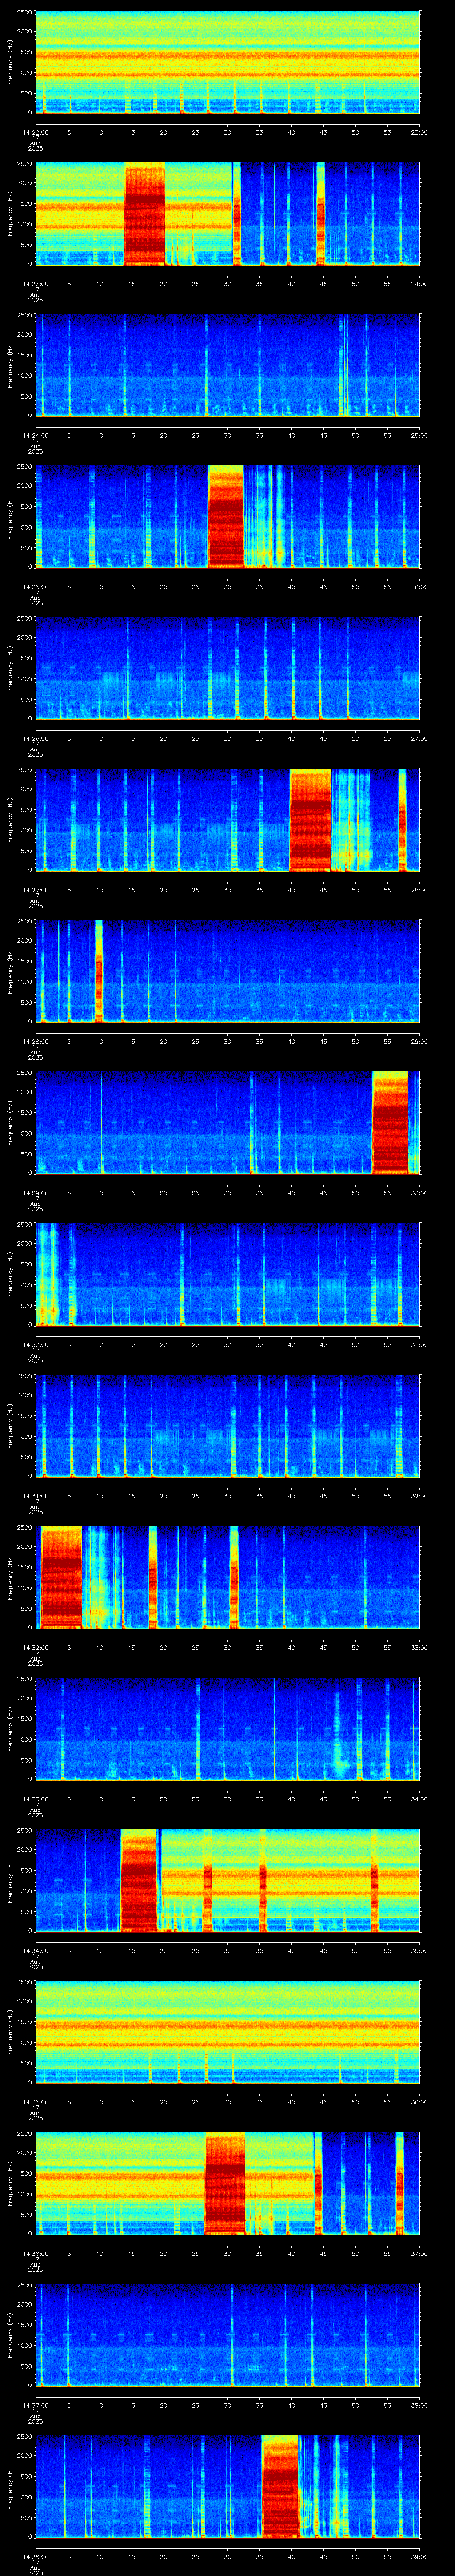This screenshot has width=455, height=2576.
Task: Select the spectrogram panel starting at 14:37:00
Action: click(228, 2335)
